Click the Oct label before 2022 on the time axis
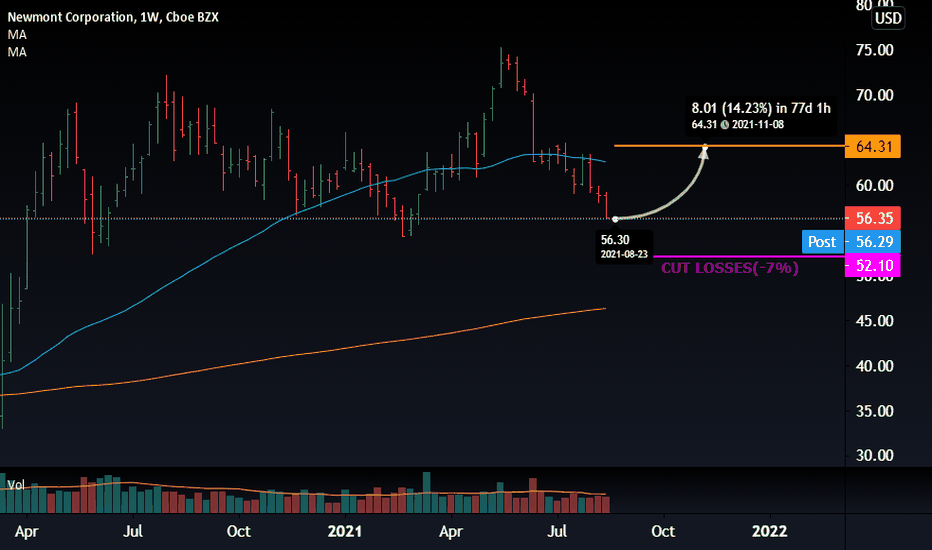 tap(663, 531)
